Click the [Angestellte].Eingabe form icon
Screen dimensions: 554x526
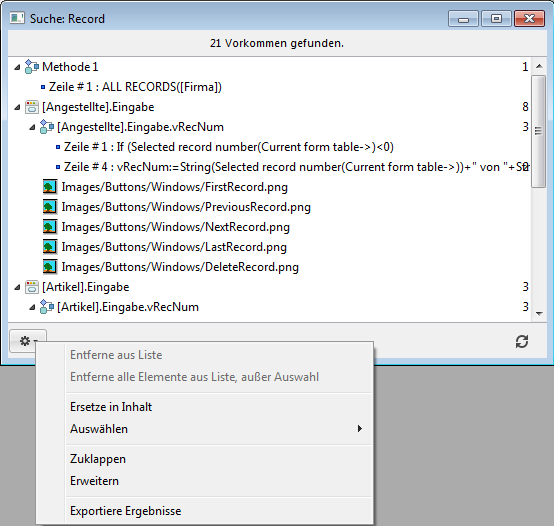point(32,107)
